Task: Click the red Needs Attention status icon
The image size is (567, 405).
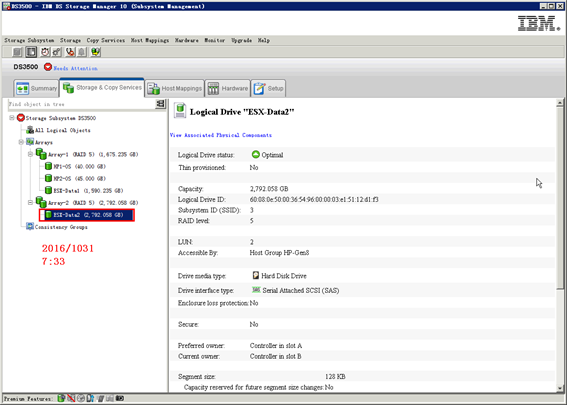Action: [48, 67]
